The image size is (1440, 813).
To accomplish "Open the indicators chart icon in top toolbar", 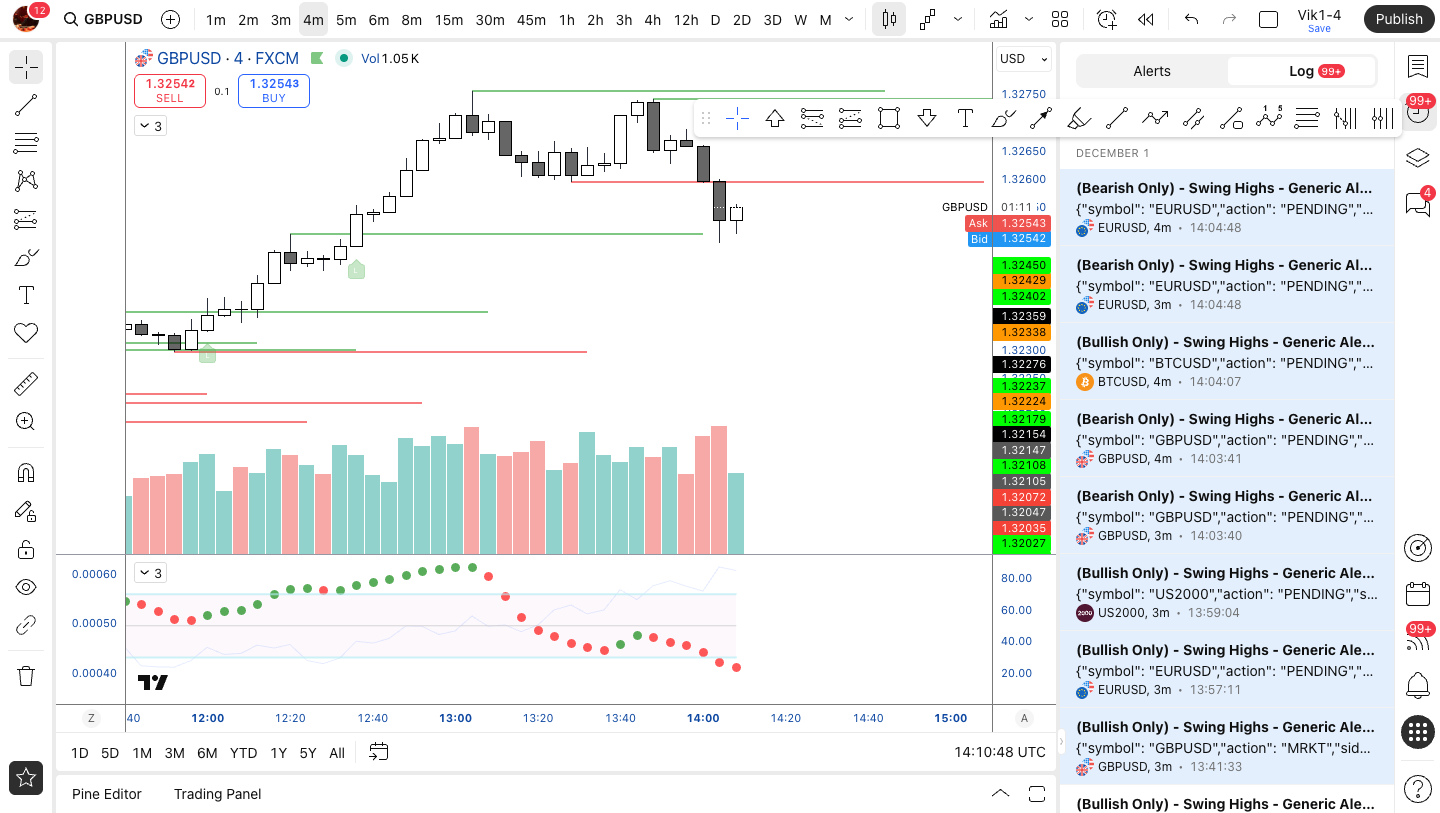I will coord(998,19).
